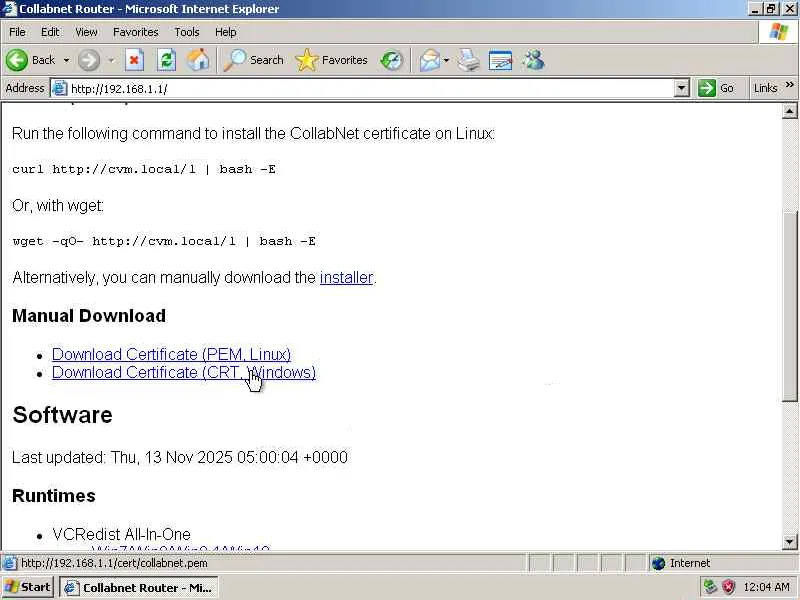The height and width of the screenshot is (600, 800).
Task: Open the Home page icon
Action: pos(198,60)
